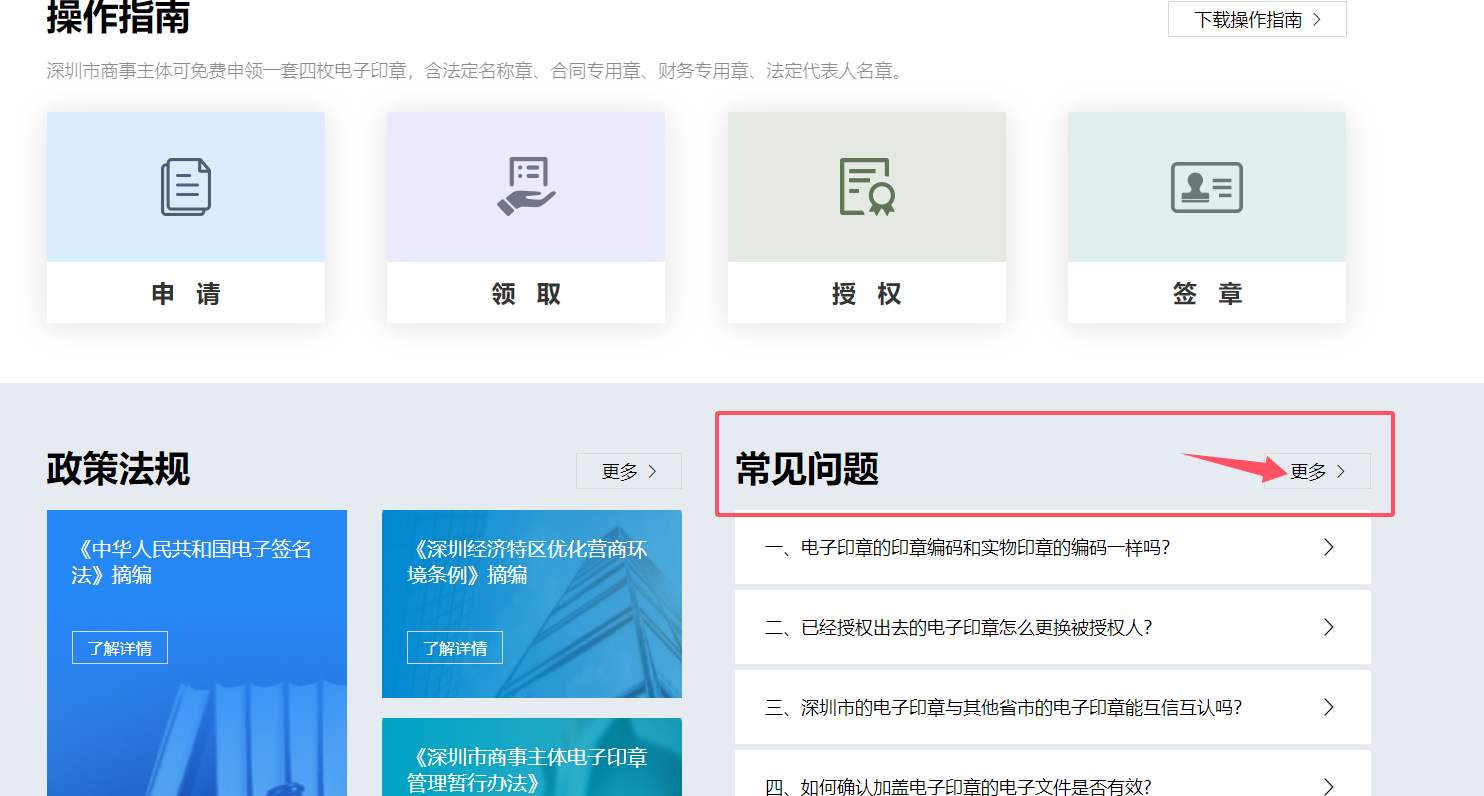Viewport: 1484px width, 796px height.
Task: Select the 授权 guide label
Action: click(x=866, y=294)
